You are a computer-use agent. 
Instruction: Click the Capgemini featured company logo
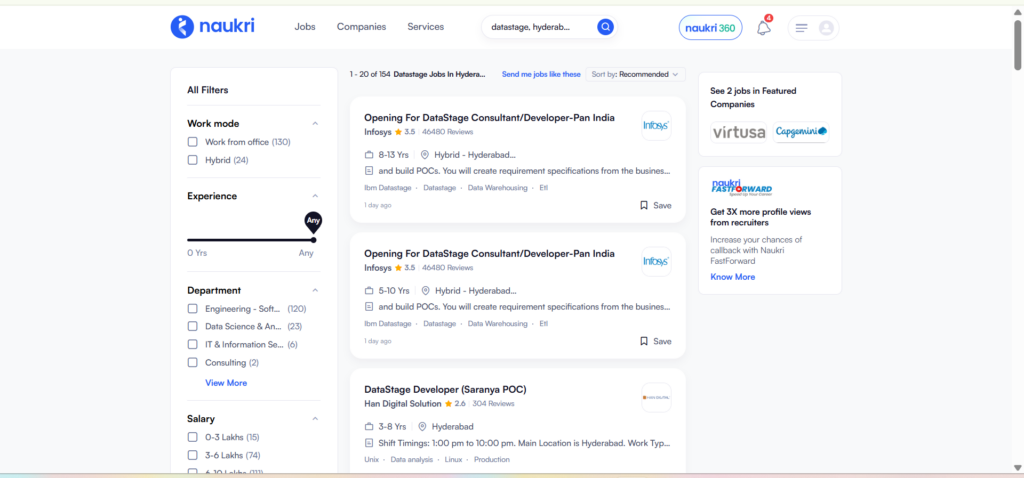coord(801,132)
